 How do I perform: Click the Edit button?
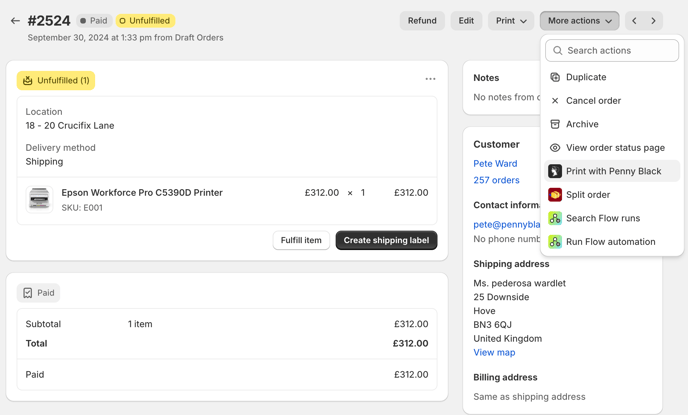click(466, 21)
